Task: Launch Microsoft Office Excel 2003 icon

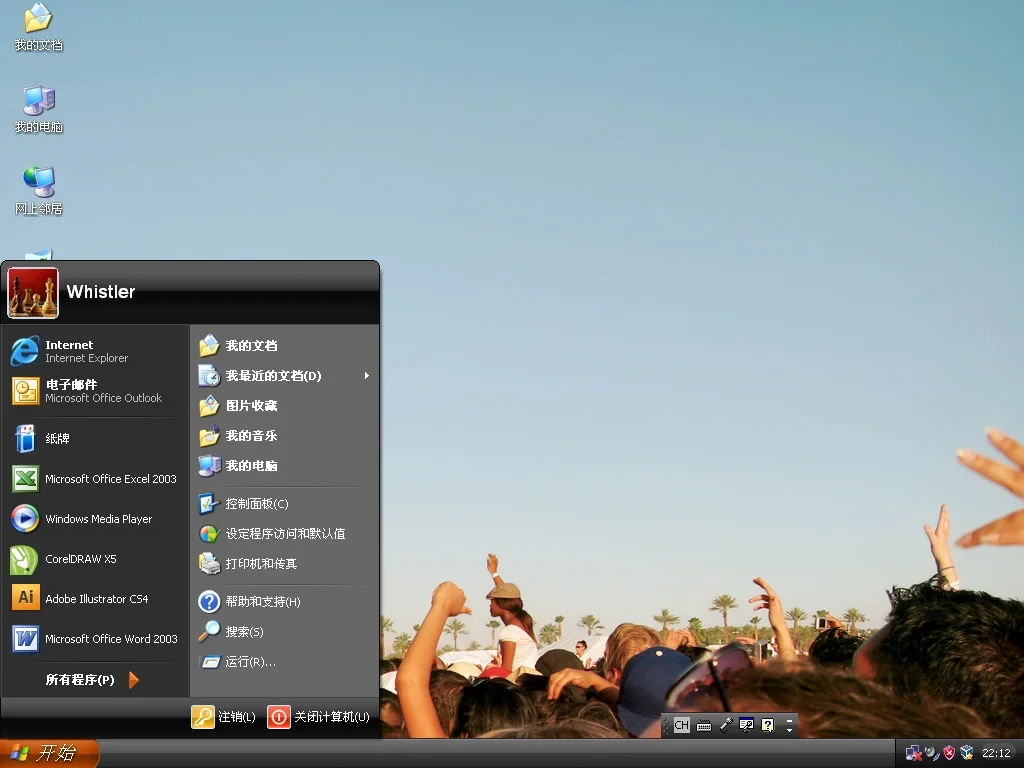Action: 25,479
